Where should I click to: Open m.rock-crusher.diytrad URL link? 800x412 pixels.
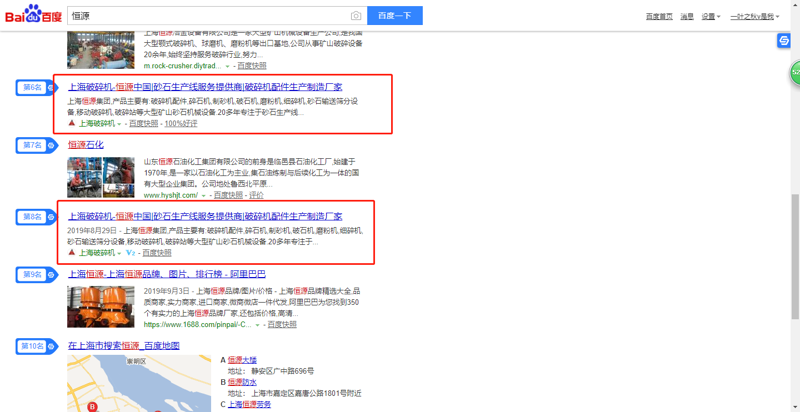click(x=183, y=66)
